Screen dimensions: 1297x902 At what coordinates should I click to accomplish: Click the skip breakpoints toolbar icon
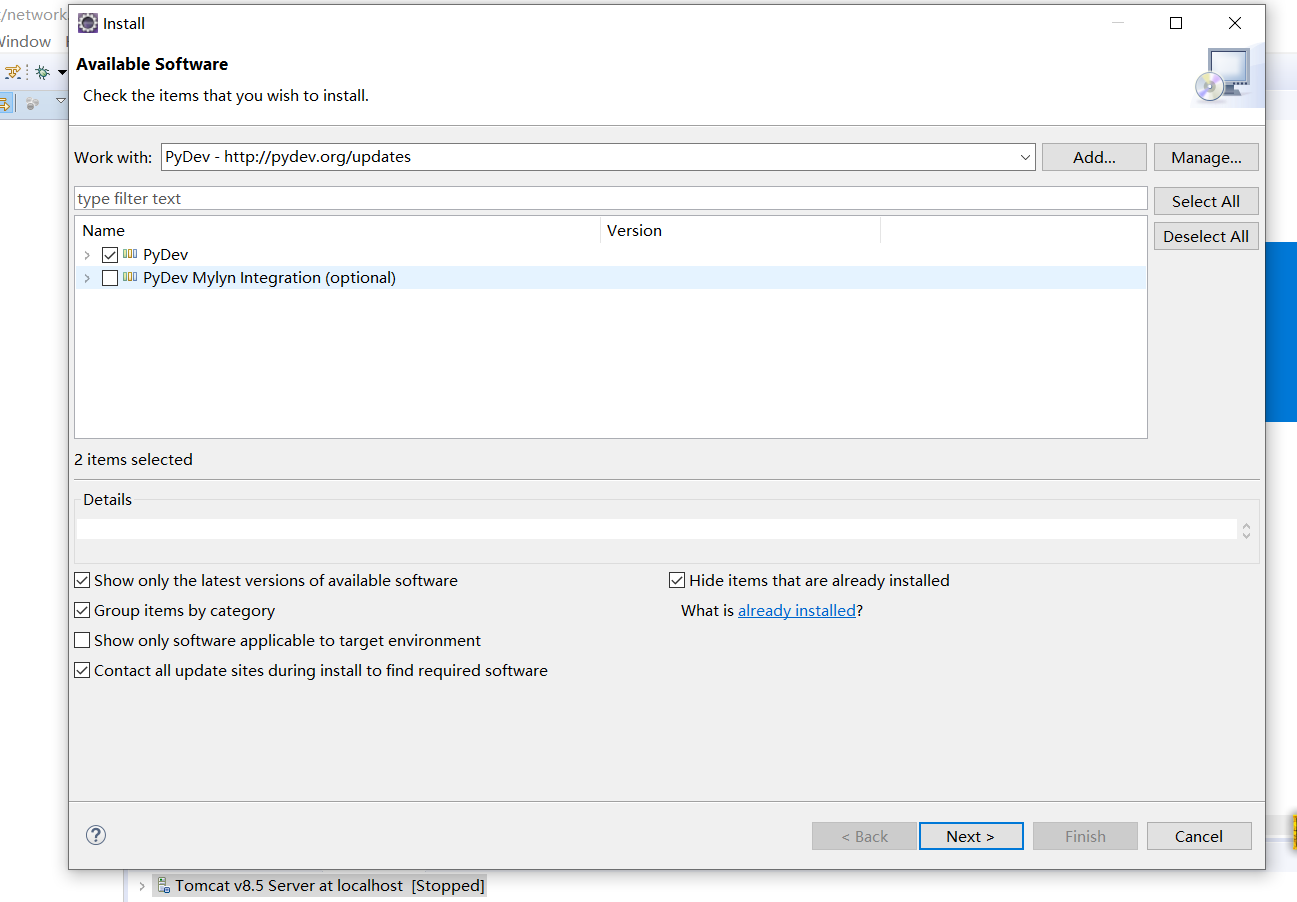[x=12, y=72]
